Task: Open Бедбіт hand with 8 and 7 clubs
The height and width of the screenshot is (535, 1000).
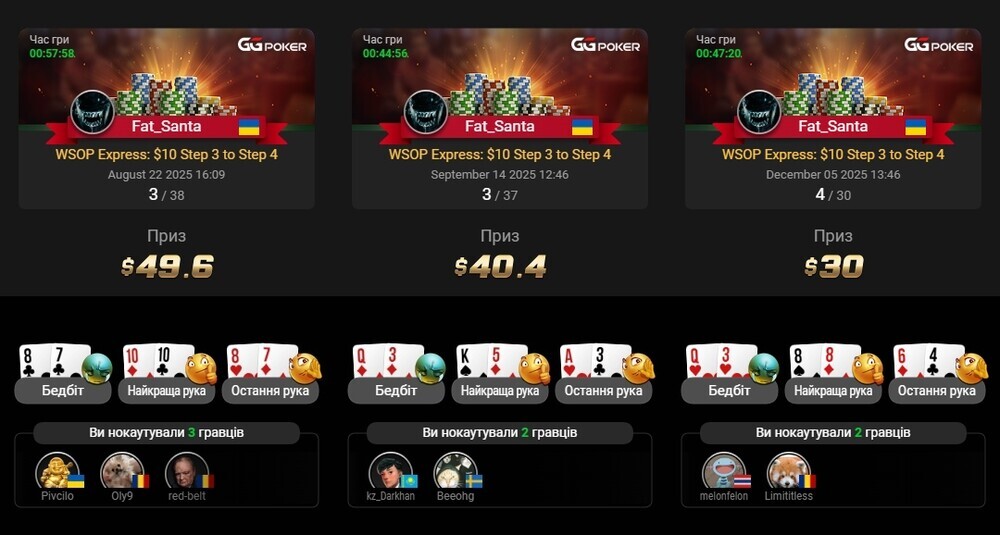Action: (62, 374)
